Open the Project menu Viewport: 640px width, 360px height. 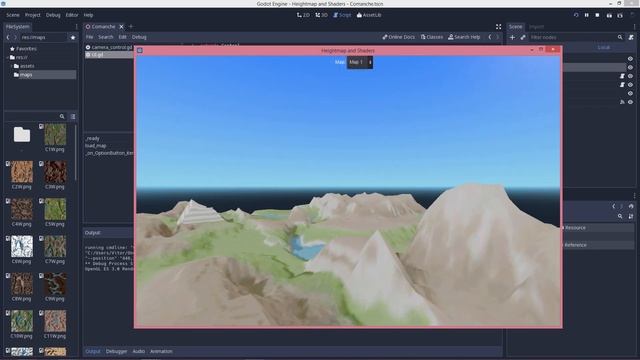click(33, 15)
